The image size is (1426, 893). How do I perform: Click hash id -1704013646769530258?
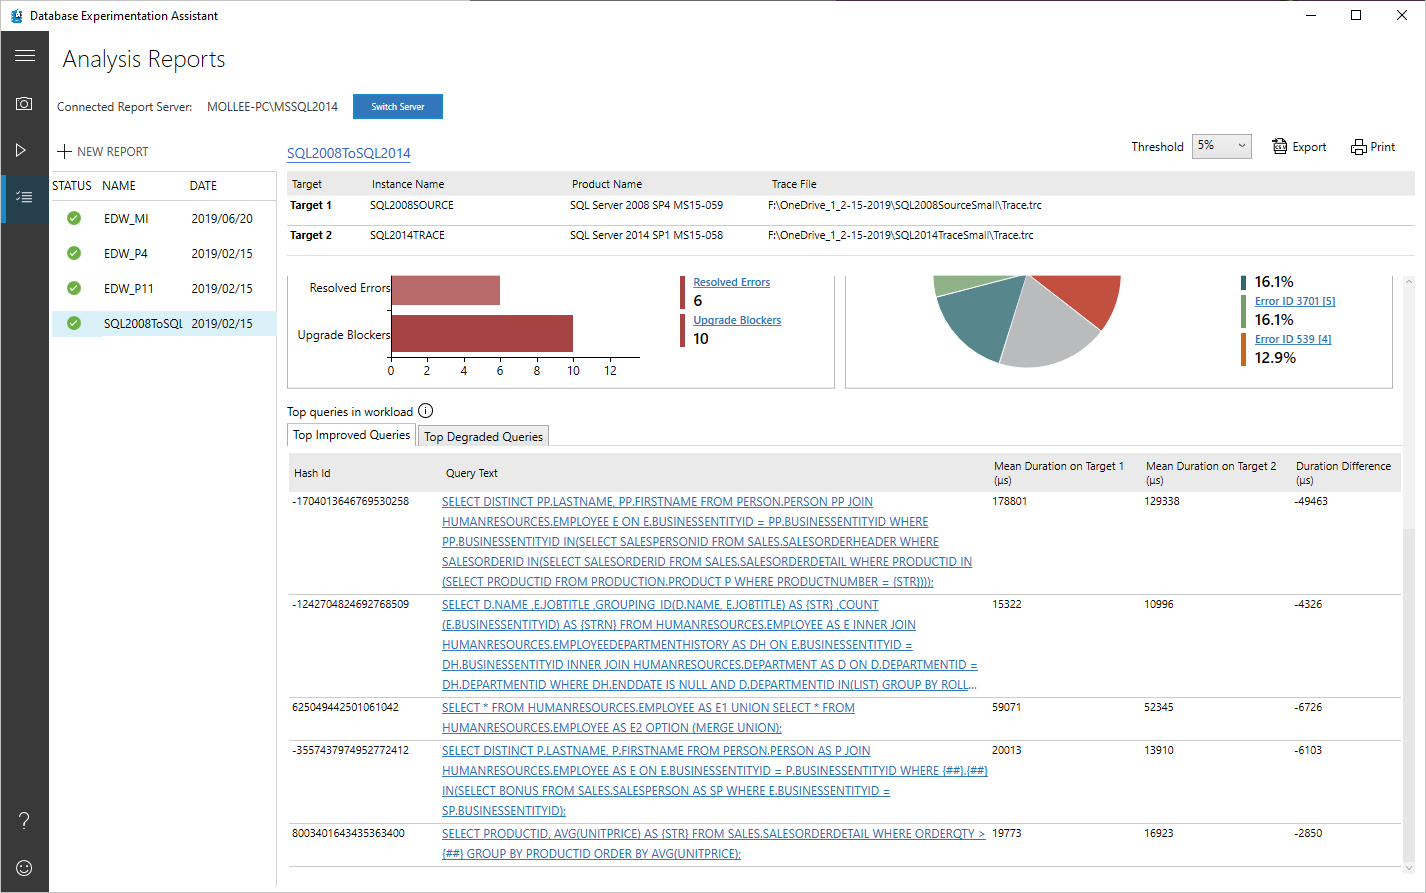point(350,501)
